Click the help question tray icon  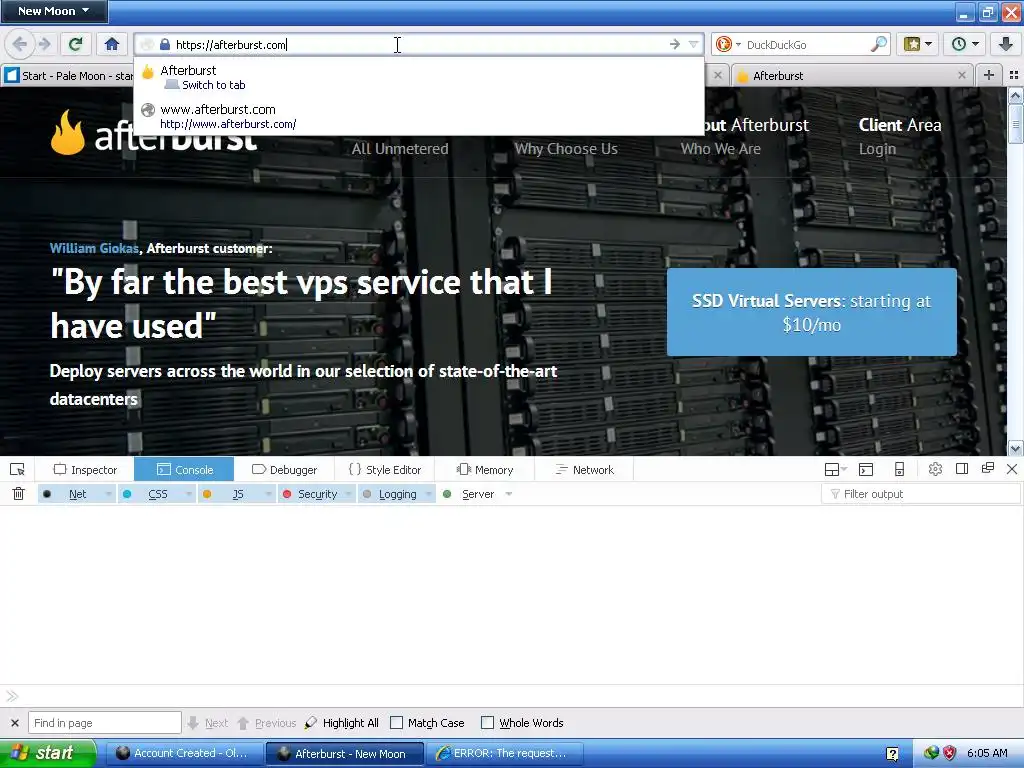click(x=892, y=754)
